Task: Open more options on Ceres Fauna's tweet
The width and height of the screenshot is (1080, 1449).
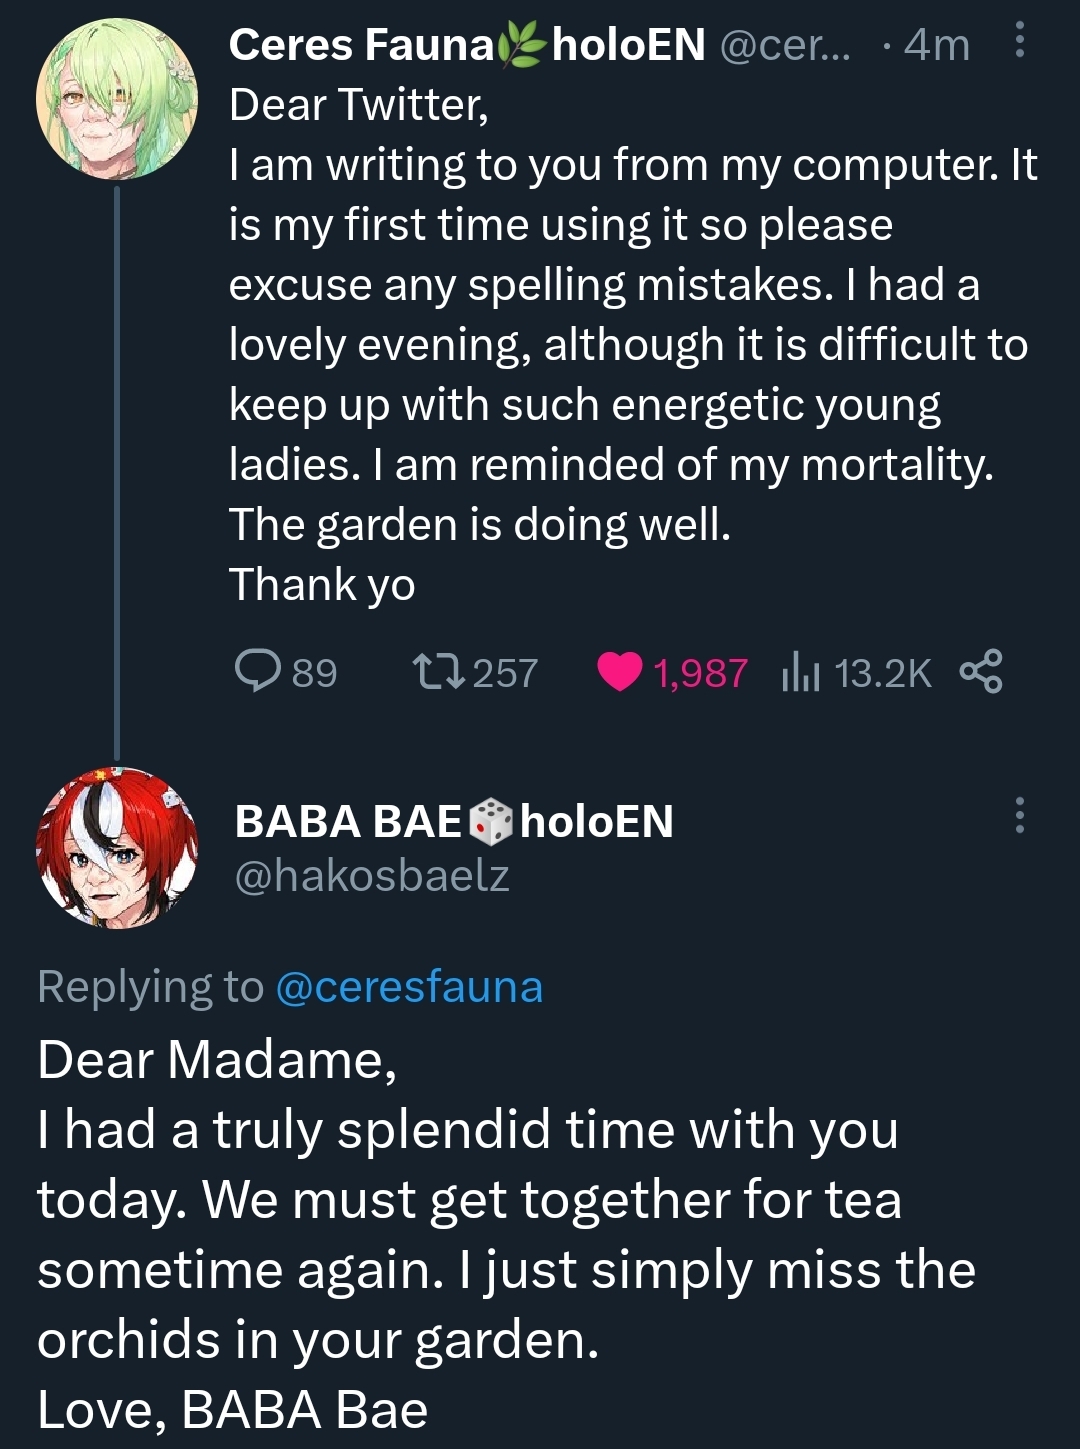Action: click(1019, 42)
